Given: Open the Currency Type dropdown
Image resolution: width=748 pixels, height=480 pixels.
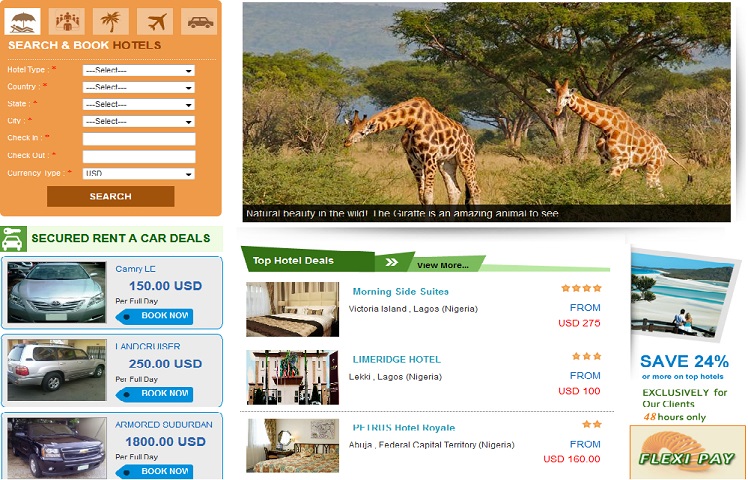Looking at the screenshot, I should [x=139, y=174].
